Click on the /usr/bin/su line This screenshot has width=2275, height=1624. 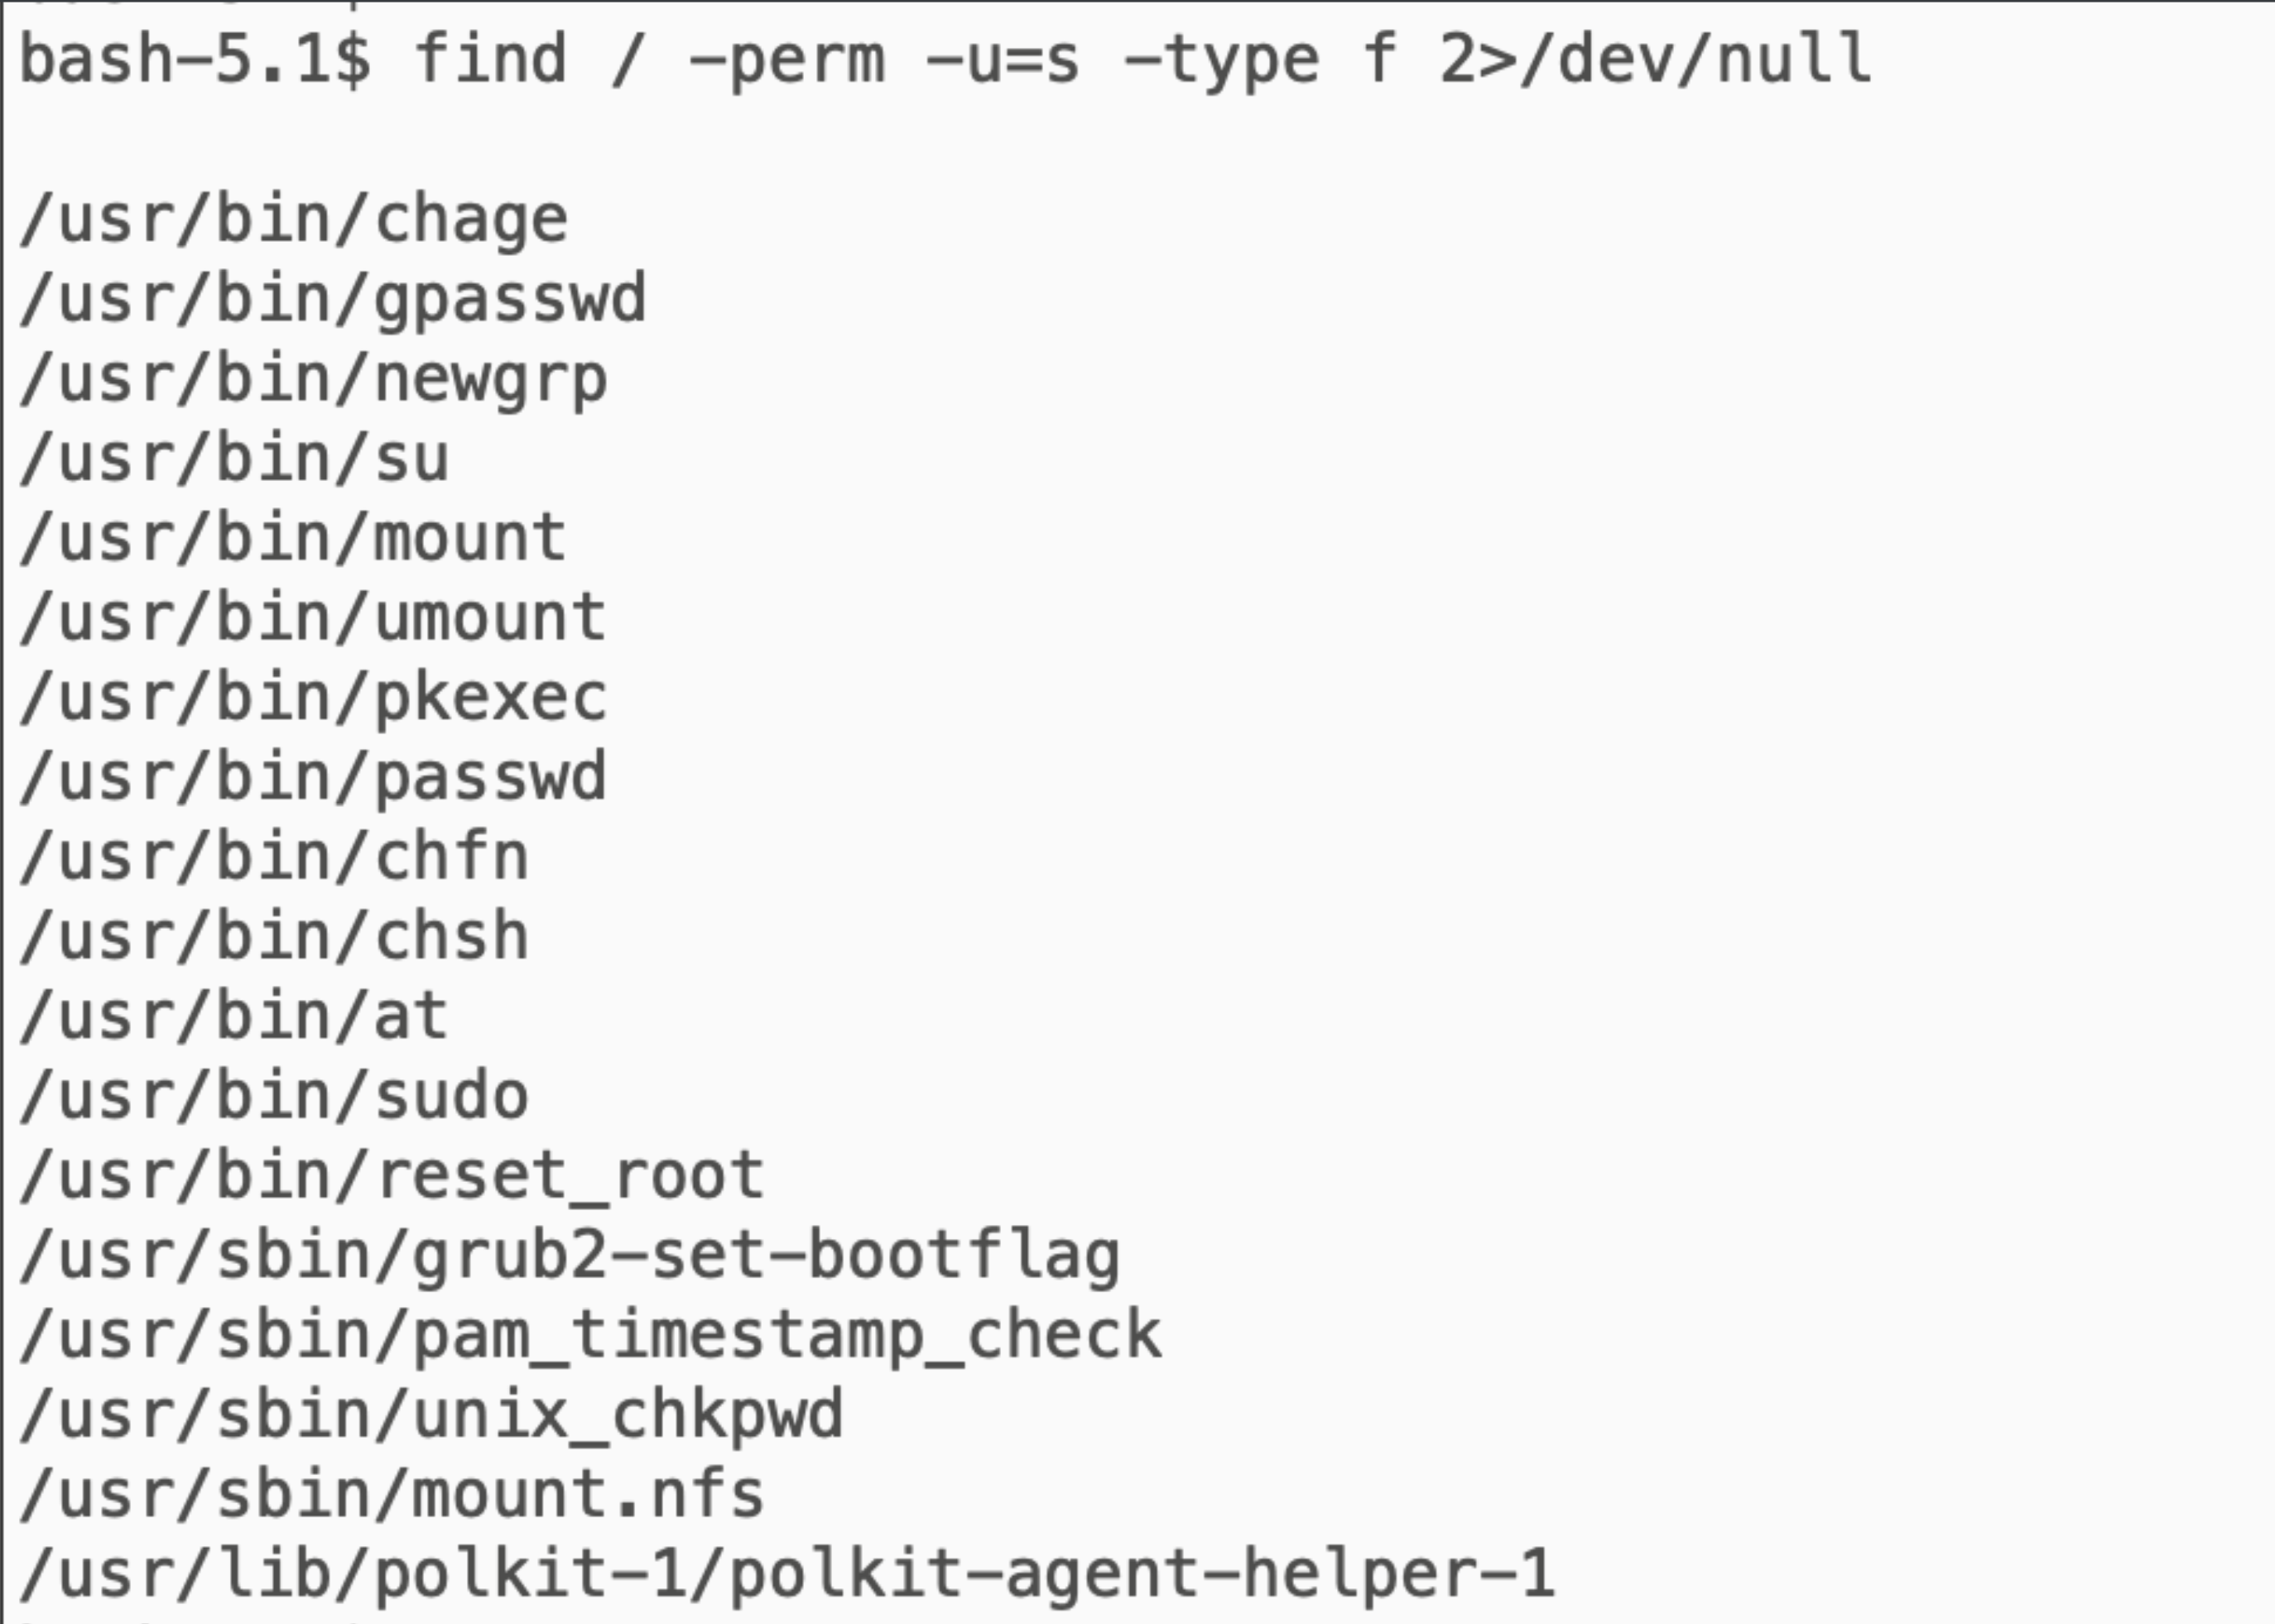point(234,459)
